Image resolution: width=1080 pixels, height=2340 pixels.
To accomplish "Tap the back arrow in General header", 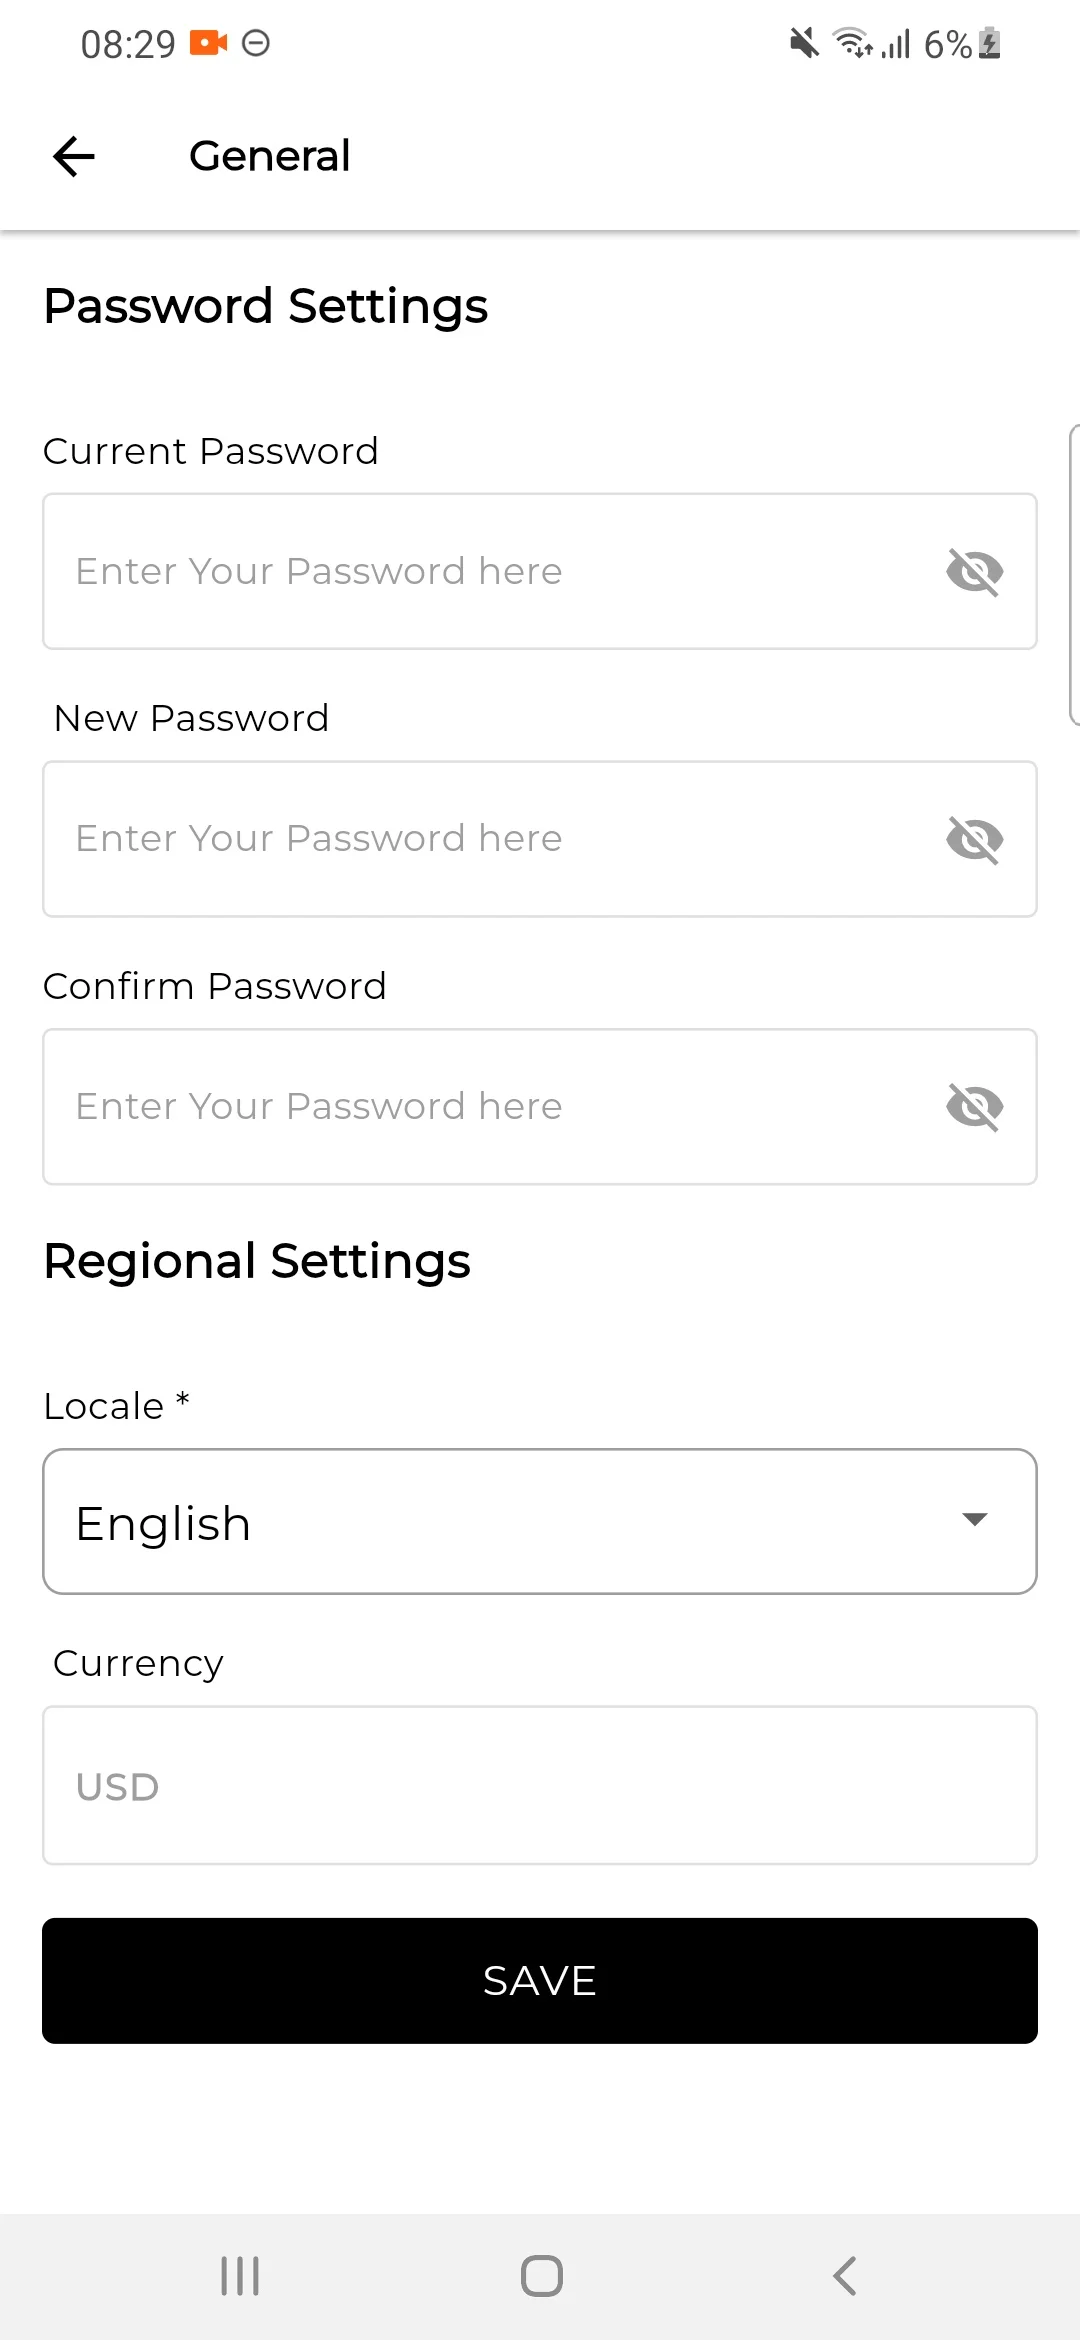I will pos(74,156).
